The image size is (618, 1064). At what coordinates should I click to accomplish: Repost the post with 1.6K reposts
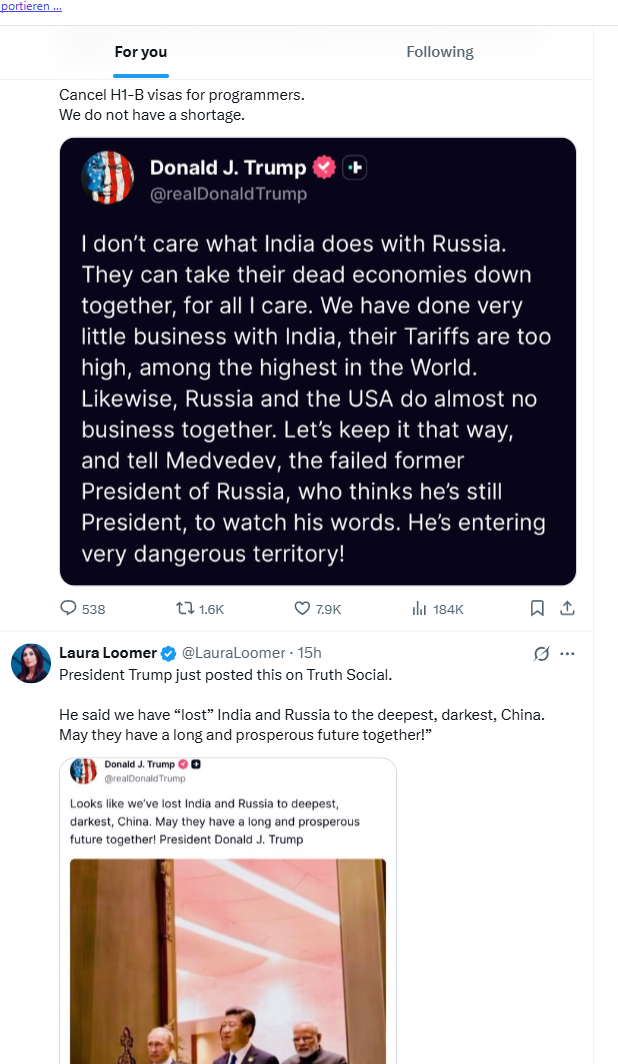pos(185,608)
